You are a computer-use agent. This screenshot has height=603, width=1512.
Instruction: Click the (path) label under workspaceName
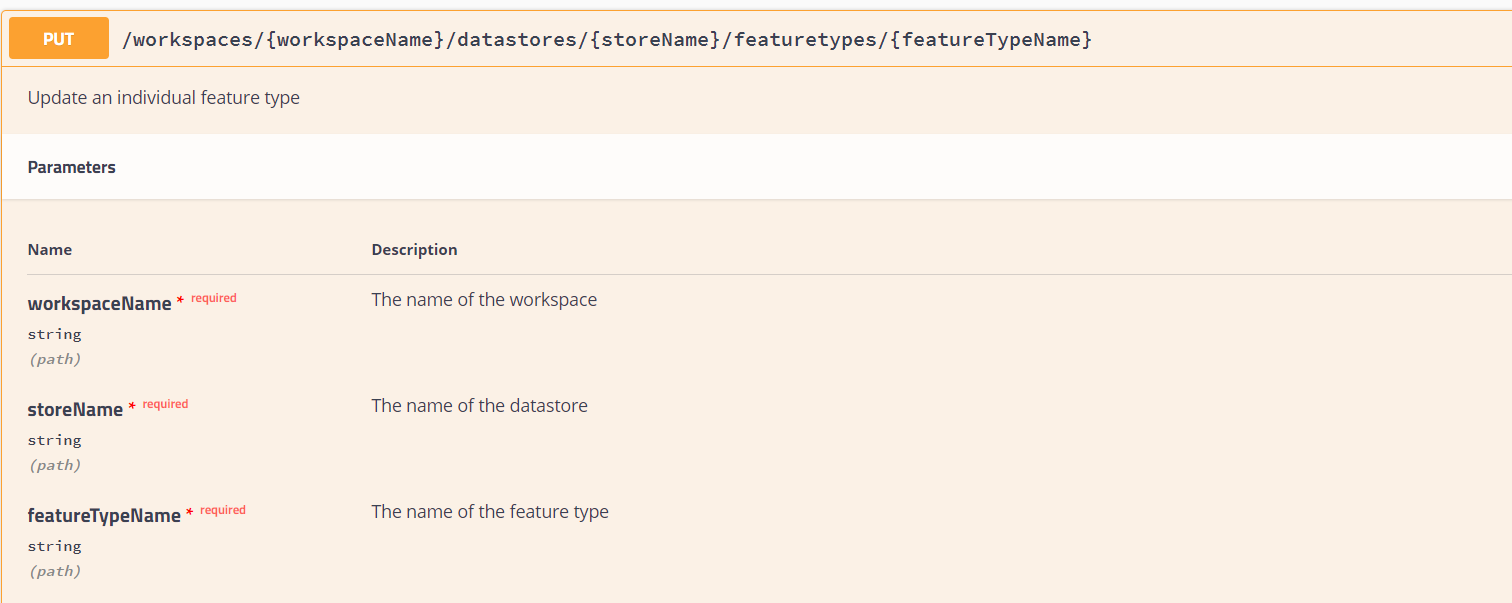(55, 359)
